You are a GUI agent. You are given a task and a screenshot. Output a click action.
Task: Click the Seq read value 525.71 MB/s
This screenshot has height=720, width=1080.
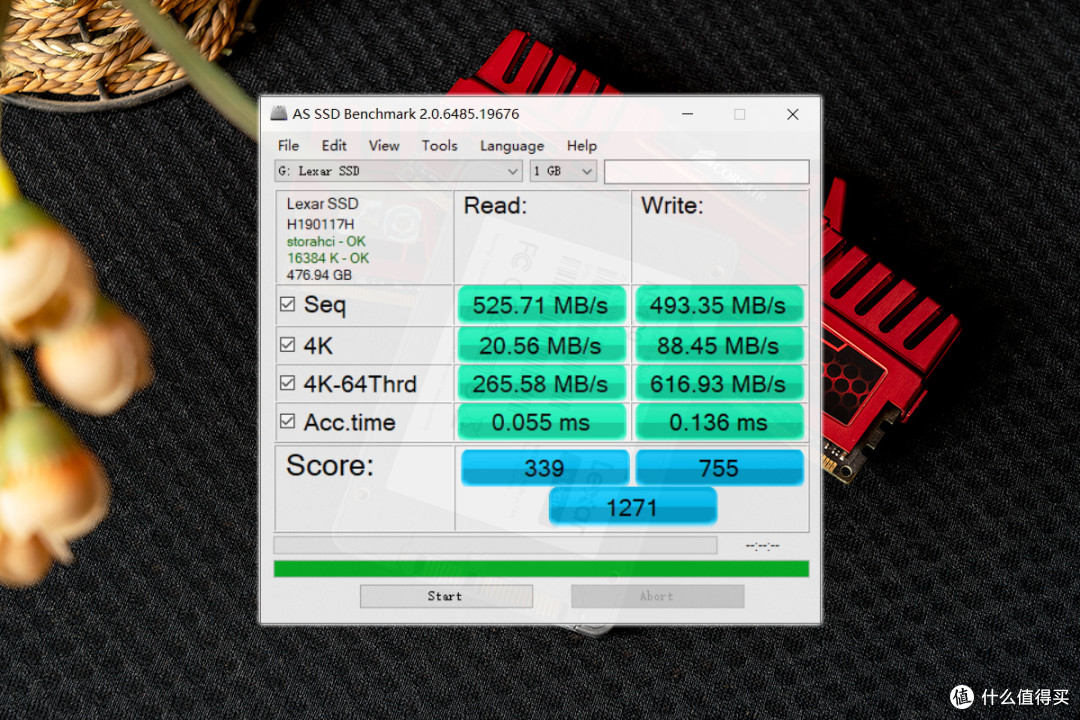coord(541,305)
